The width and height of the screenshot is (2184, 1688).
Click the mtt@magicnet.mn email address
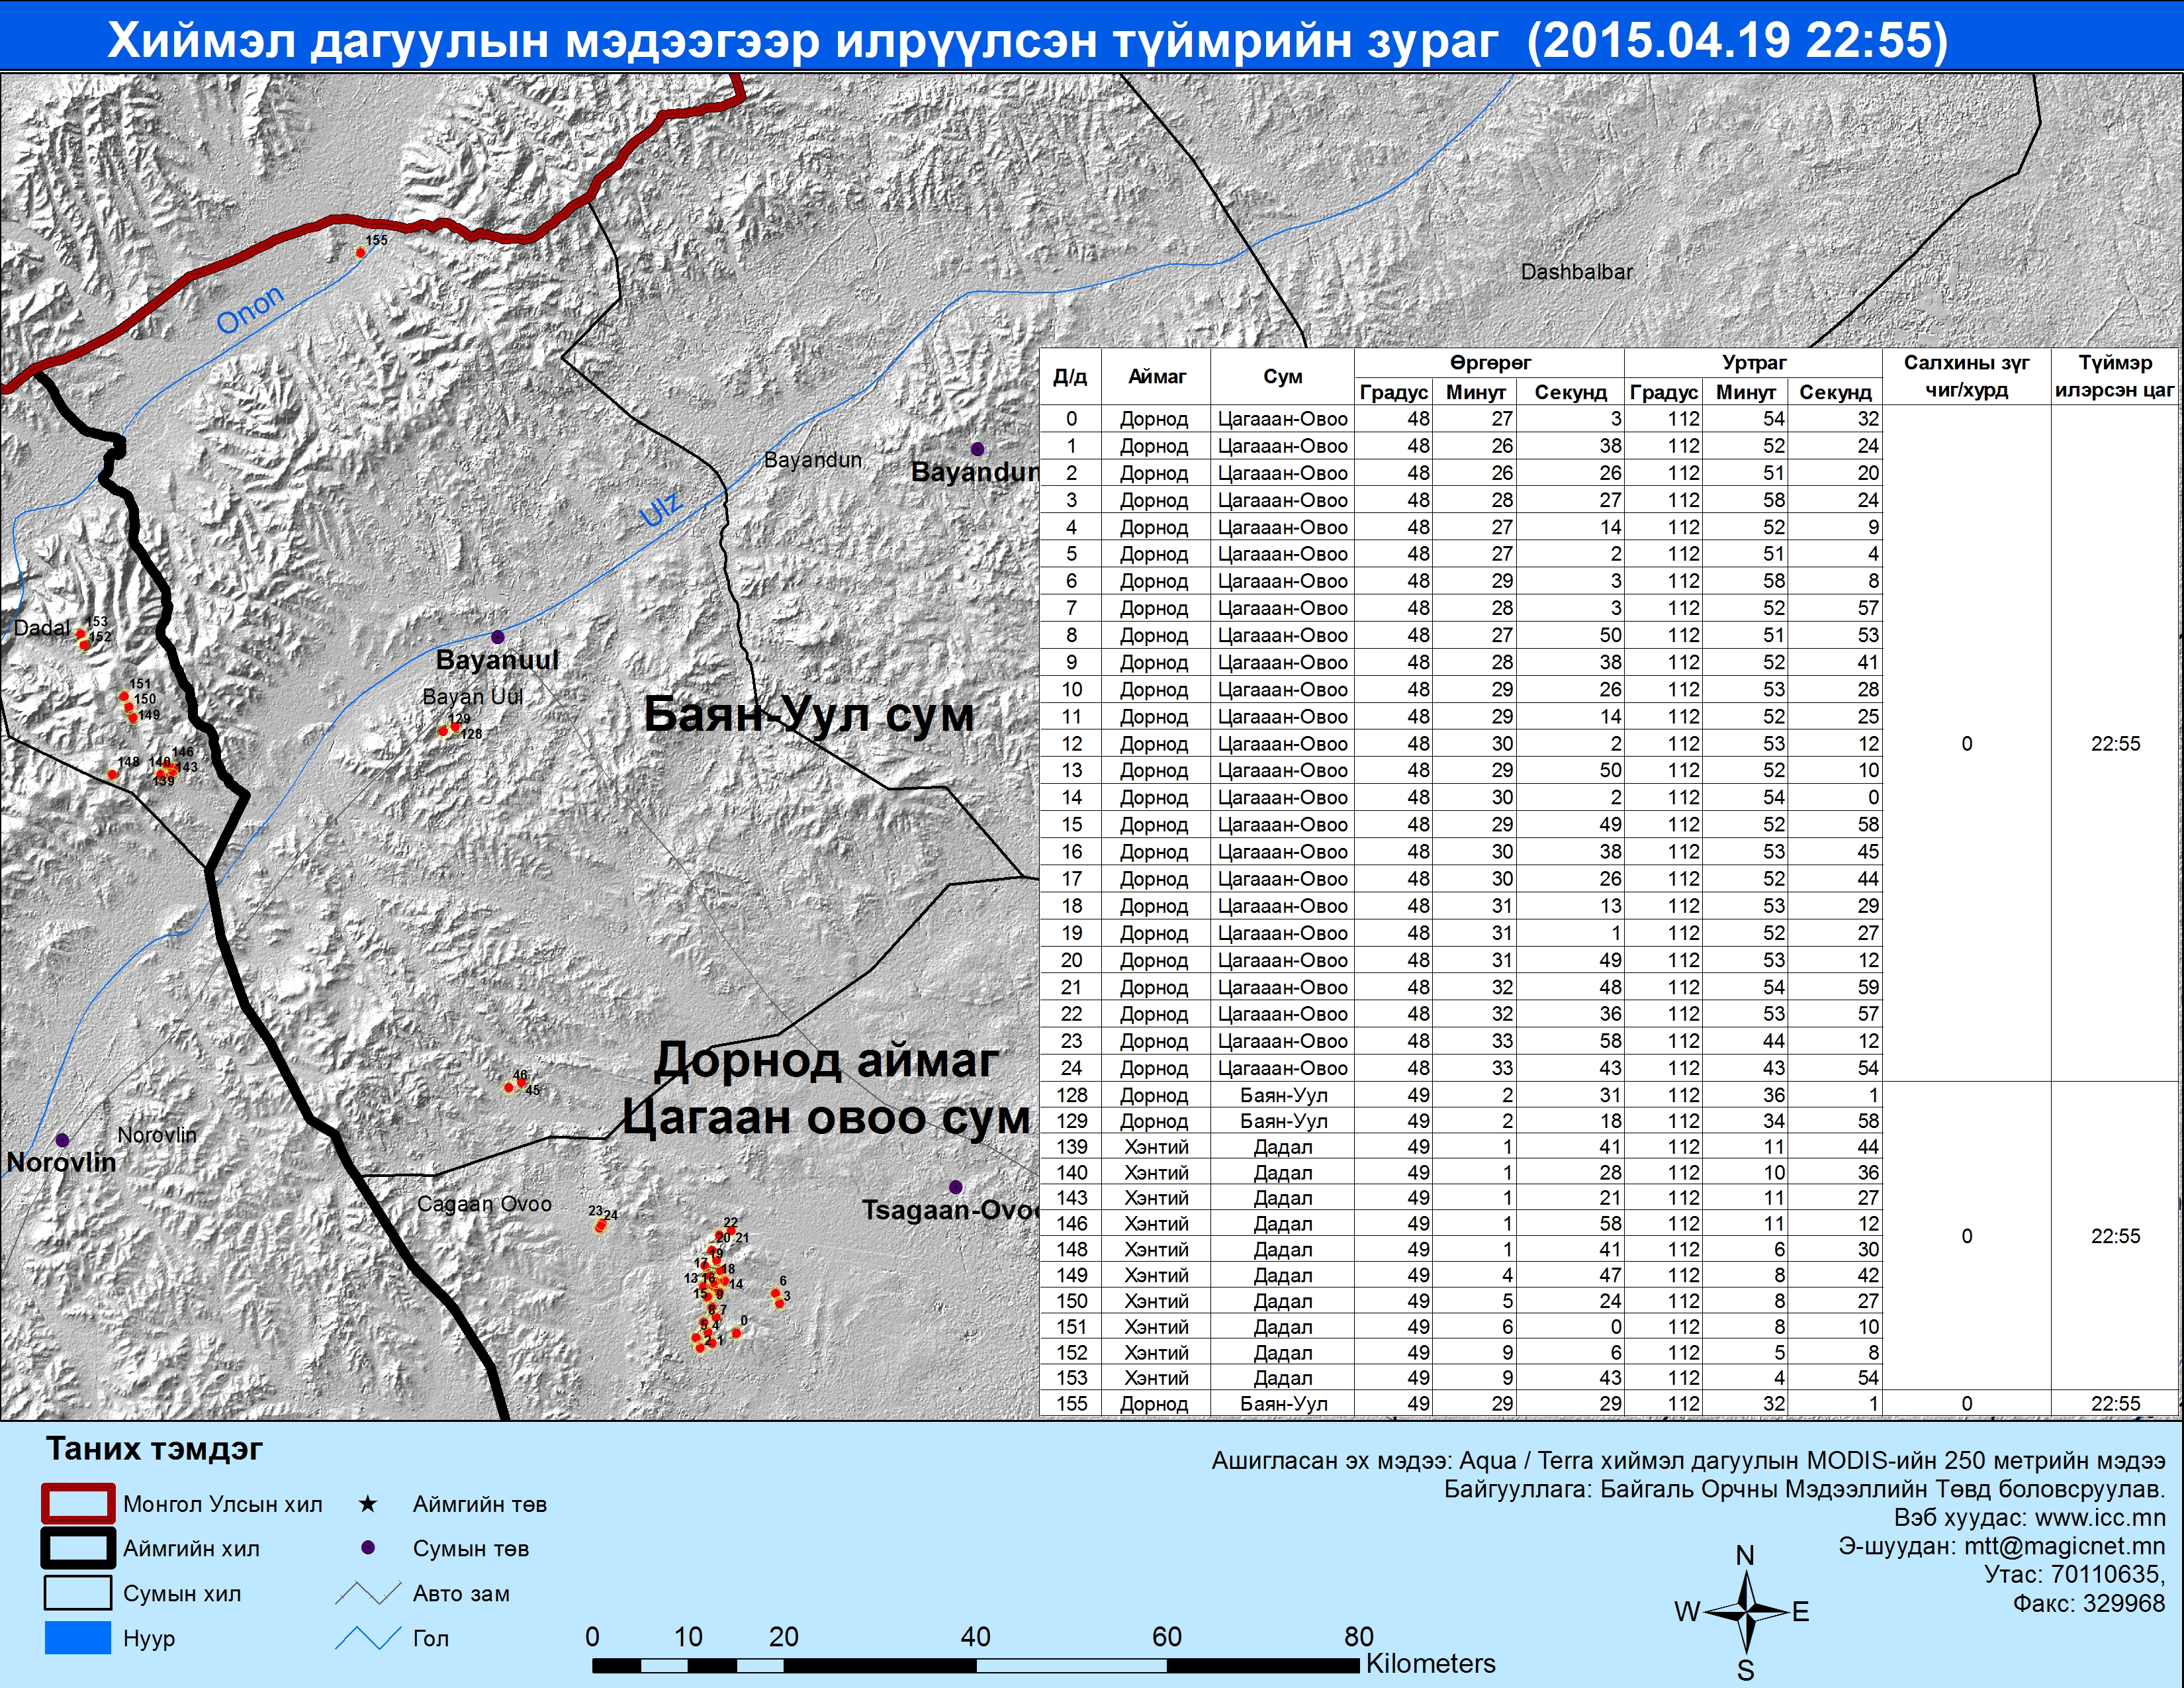[2064, 1546]
